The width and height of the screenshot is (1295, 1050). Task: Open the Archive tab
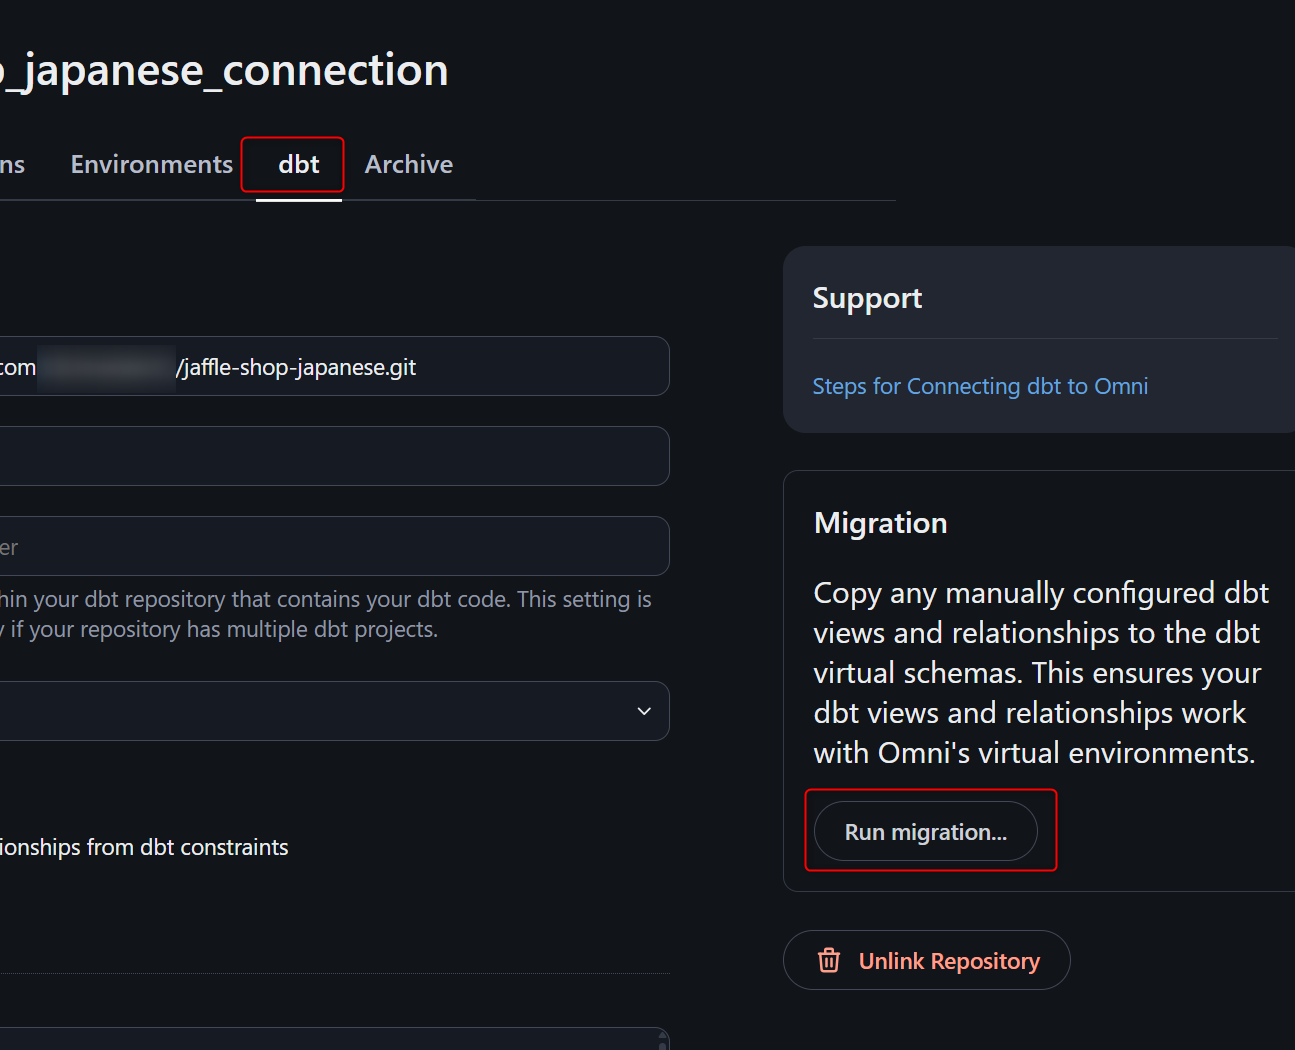click(x=408, y=165)
